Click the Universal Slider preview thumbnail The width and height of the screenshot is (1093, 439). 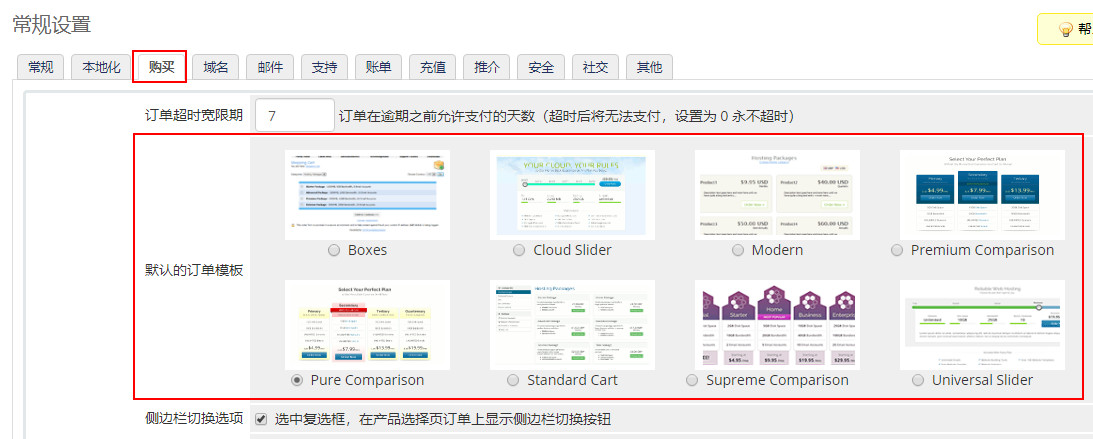point(982,325)
